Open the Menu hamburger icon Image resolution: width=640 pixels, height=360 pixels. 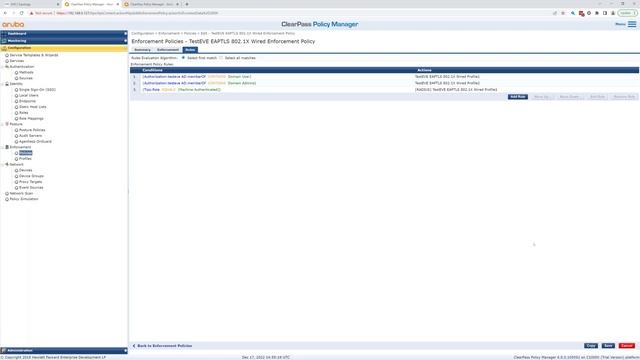(632, 24)
